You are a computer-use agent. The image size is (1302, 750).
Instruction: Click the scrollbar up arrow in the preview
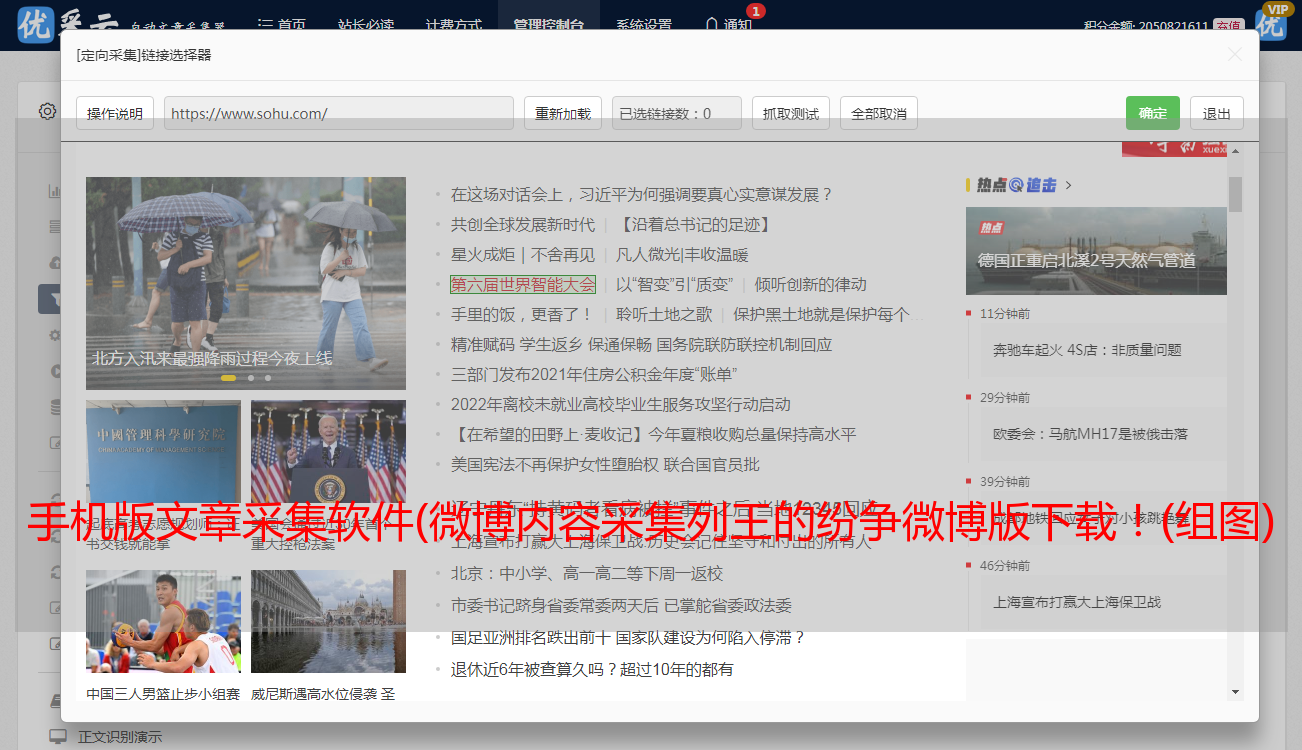pyautogui.click(x=1236, y=151)
